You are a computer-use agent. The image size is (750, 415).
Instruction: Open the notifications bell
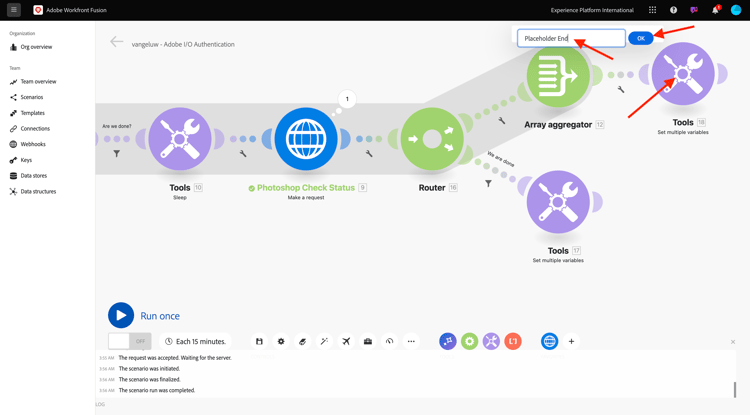click(715, 10)
